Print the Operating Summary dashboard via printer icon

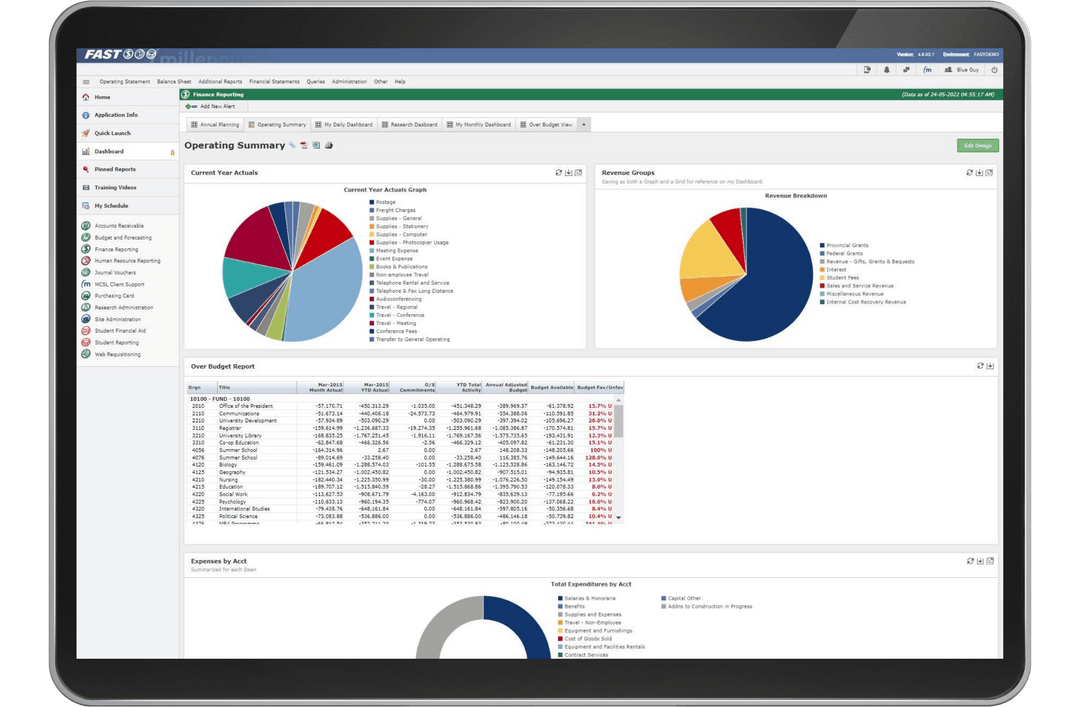(330, 146)
